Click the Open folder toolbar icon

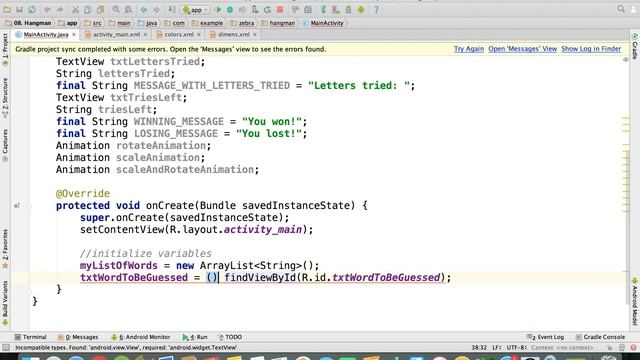pyautogui.click(x=7, y=9)
